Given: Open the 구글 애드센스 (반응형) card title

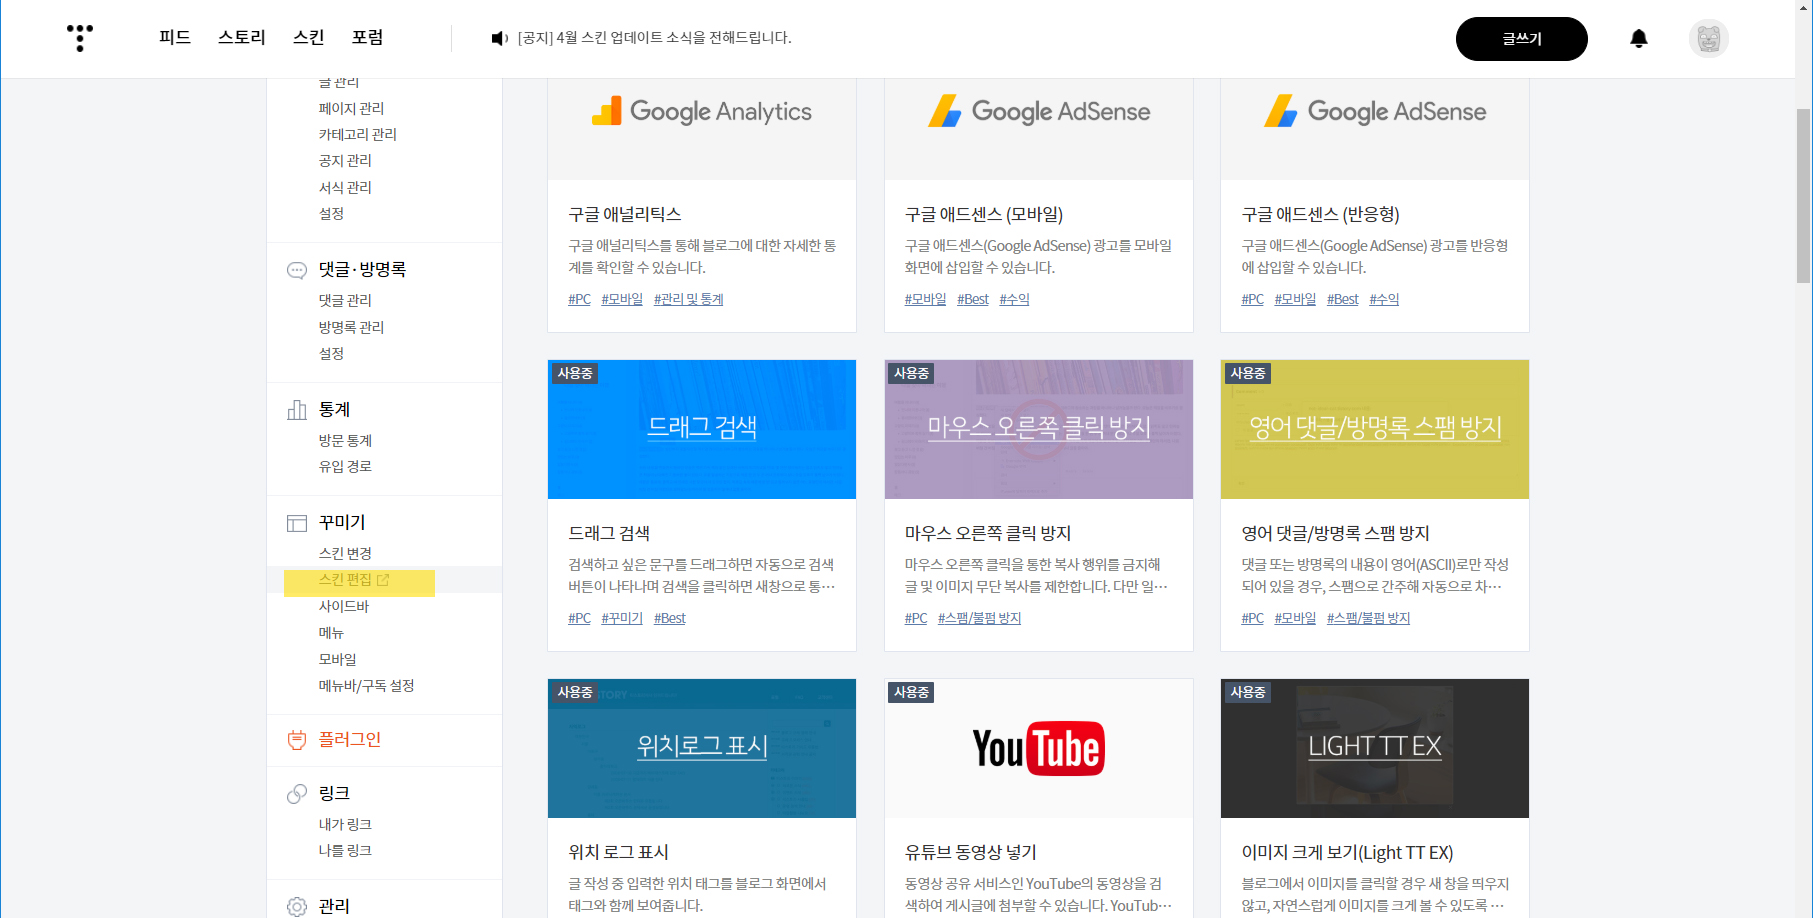Looking at the screenshot, I should (1320, 214).
